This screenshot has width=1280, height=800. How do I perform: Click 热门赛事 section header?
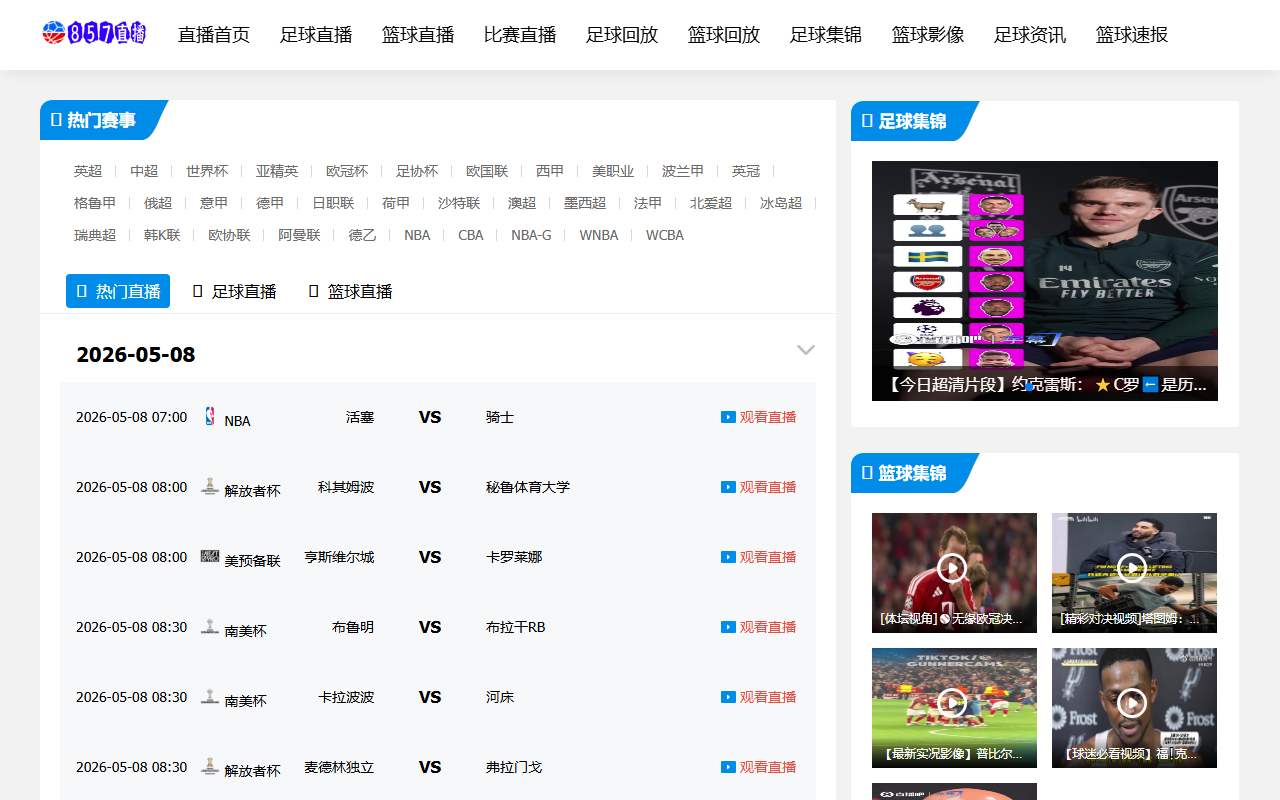(102, 120)
